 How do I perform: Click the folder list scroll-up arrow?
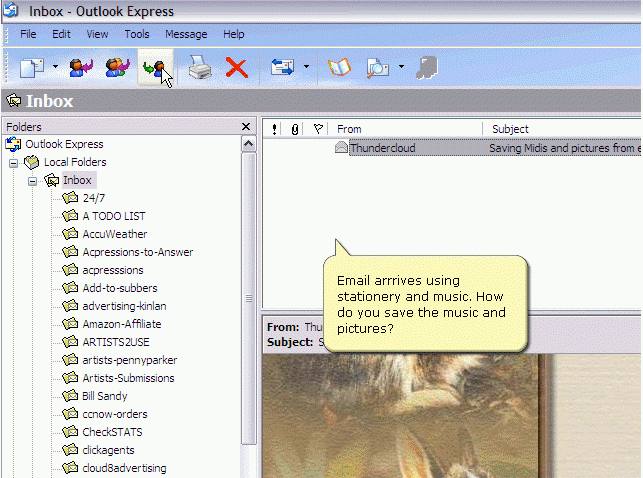pos(249,144)
